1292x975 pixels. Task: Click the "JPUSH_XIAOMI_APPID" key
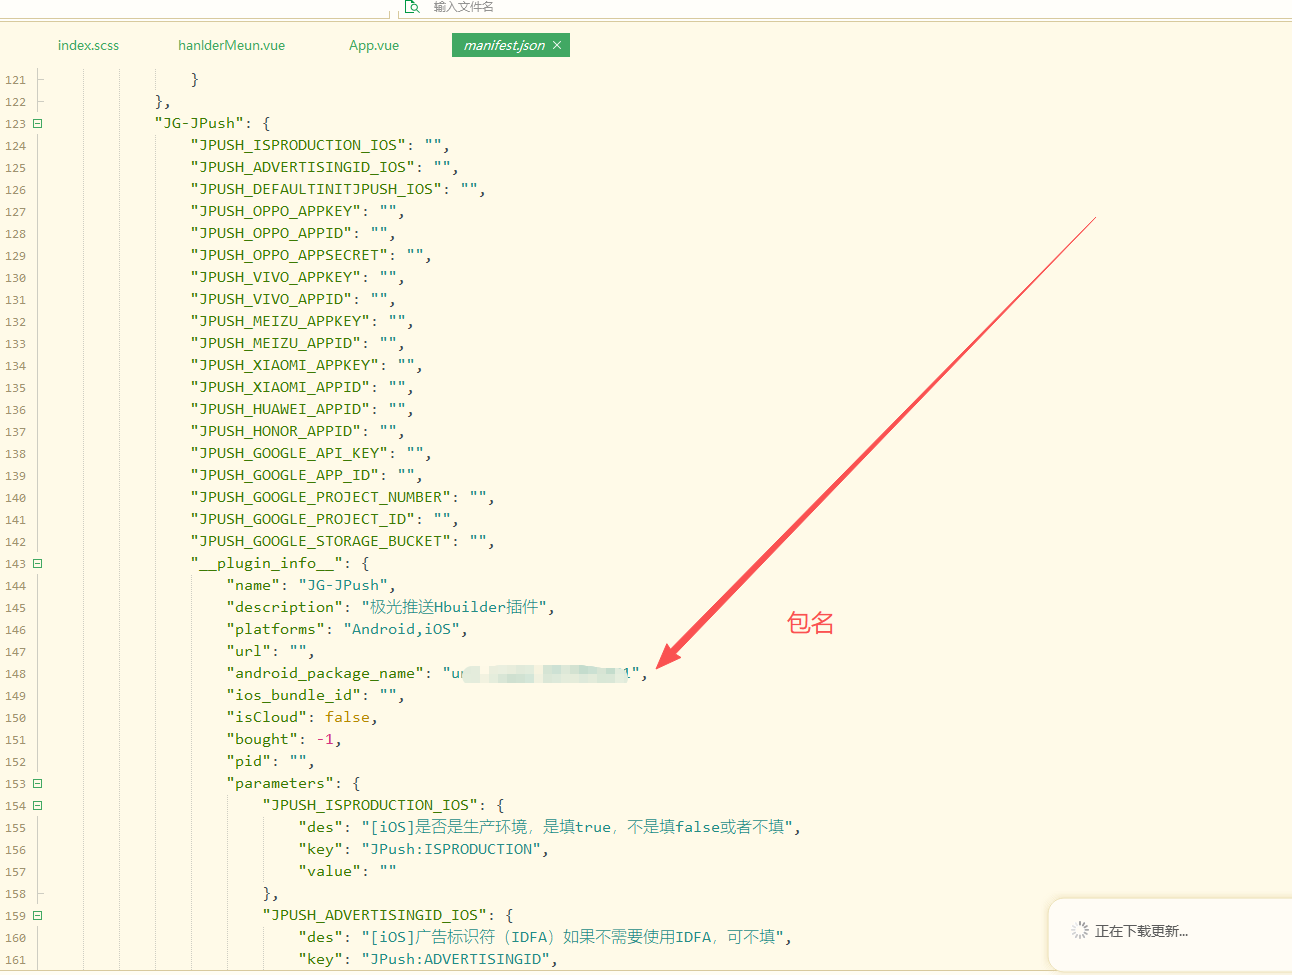(x=280, y=387)
